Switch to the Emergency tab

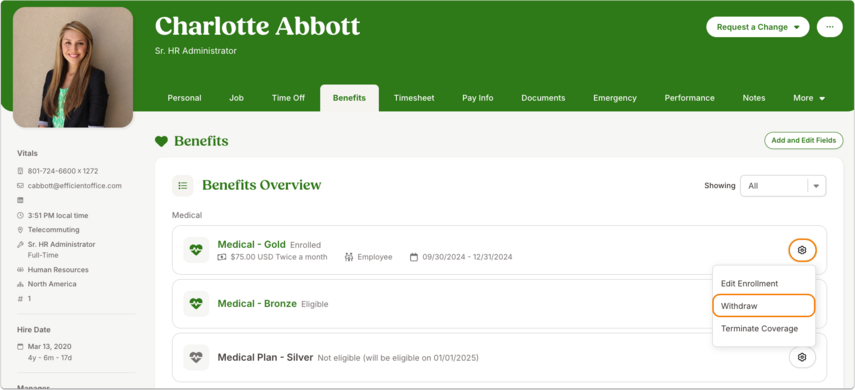(615, 98)
